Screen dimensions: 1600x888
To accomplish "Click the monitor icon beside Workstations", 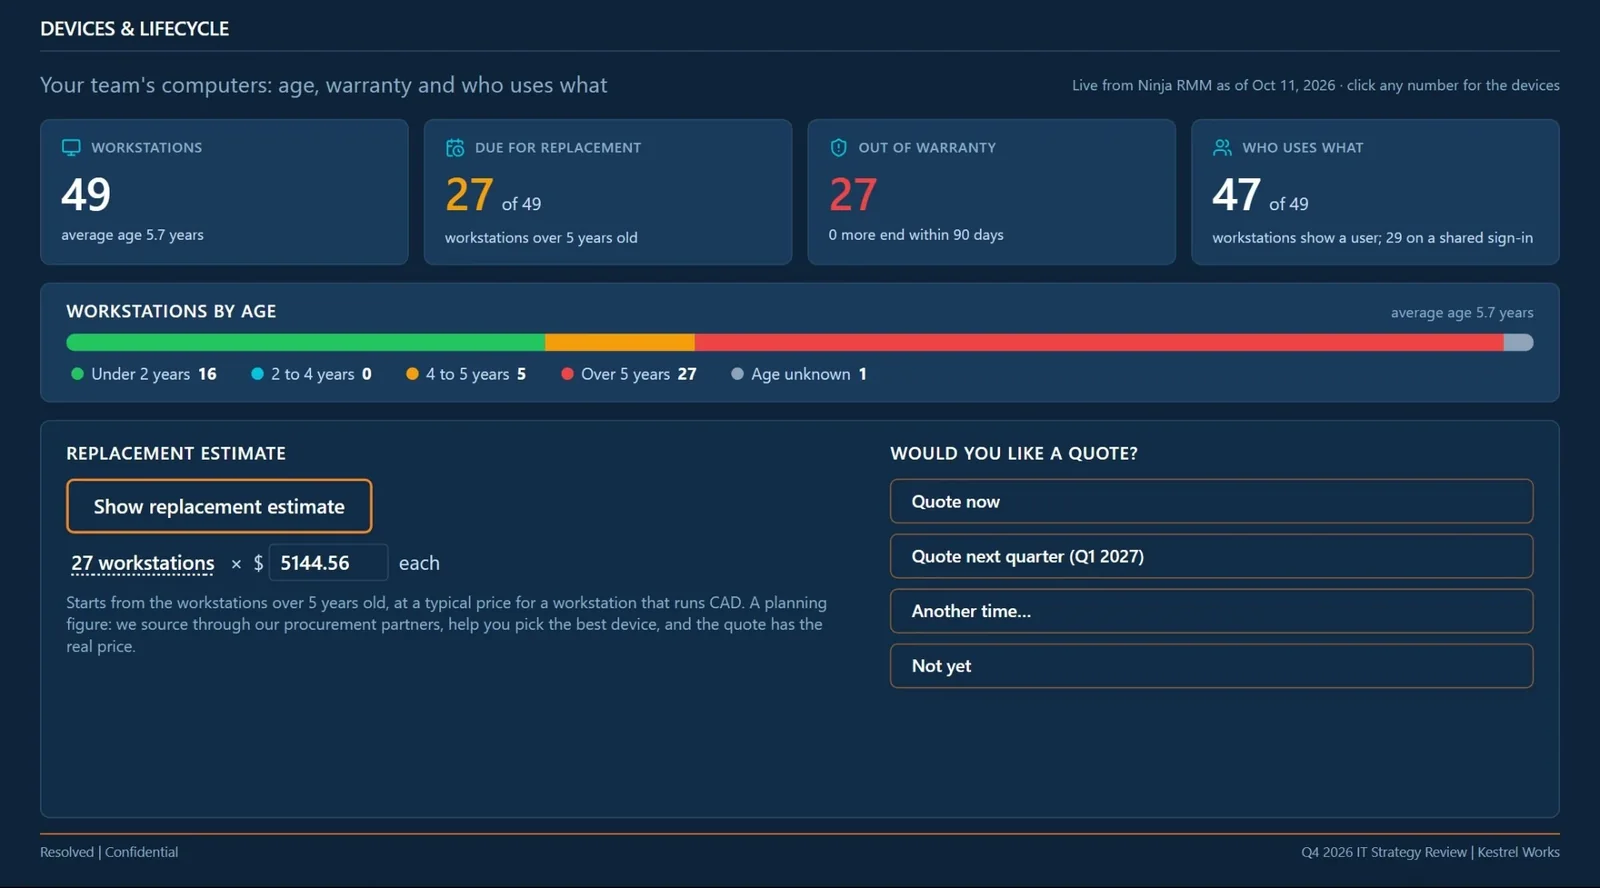I will pyautogui.click(x=71, y=148).
